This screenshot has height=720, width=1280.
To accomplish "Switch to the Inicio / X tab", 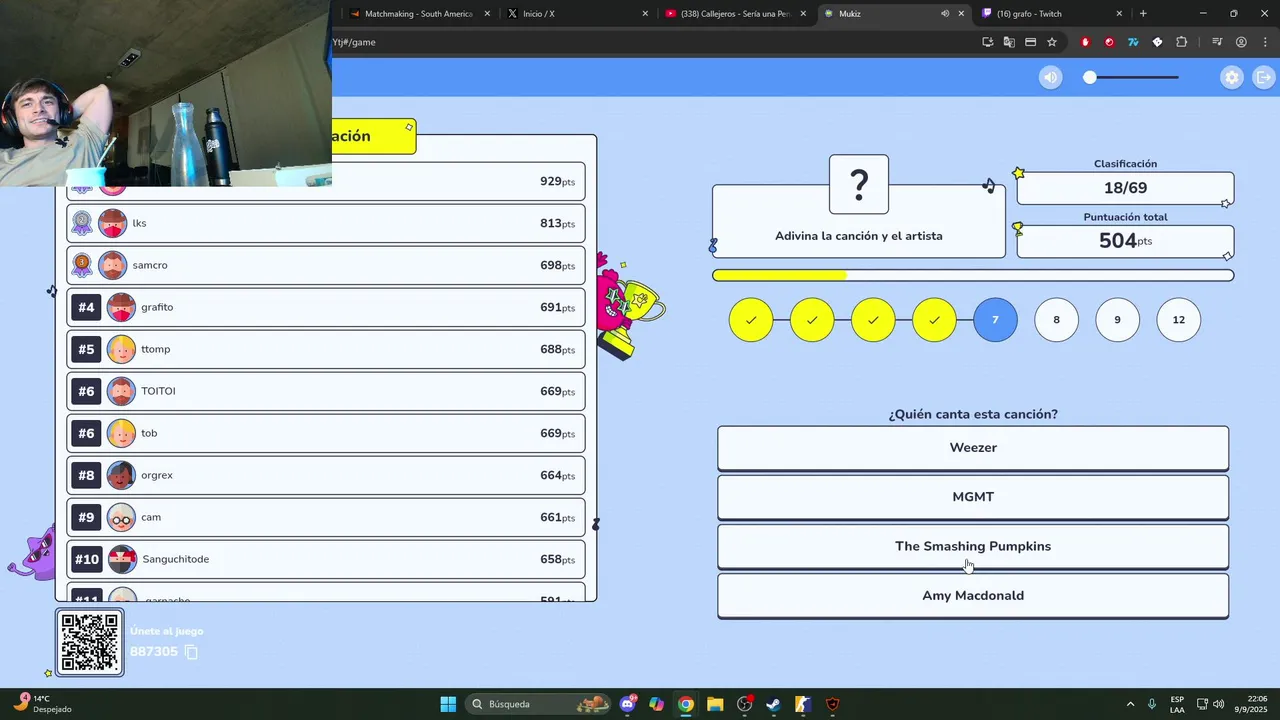I will click(575, 14).
